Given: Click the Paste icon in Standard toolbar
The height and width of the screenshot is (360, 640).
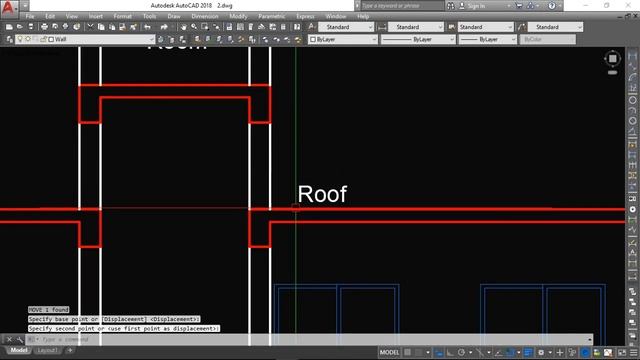Looking at the screenshot, I should pyautogui.click(x=112, y=27).
